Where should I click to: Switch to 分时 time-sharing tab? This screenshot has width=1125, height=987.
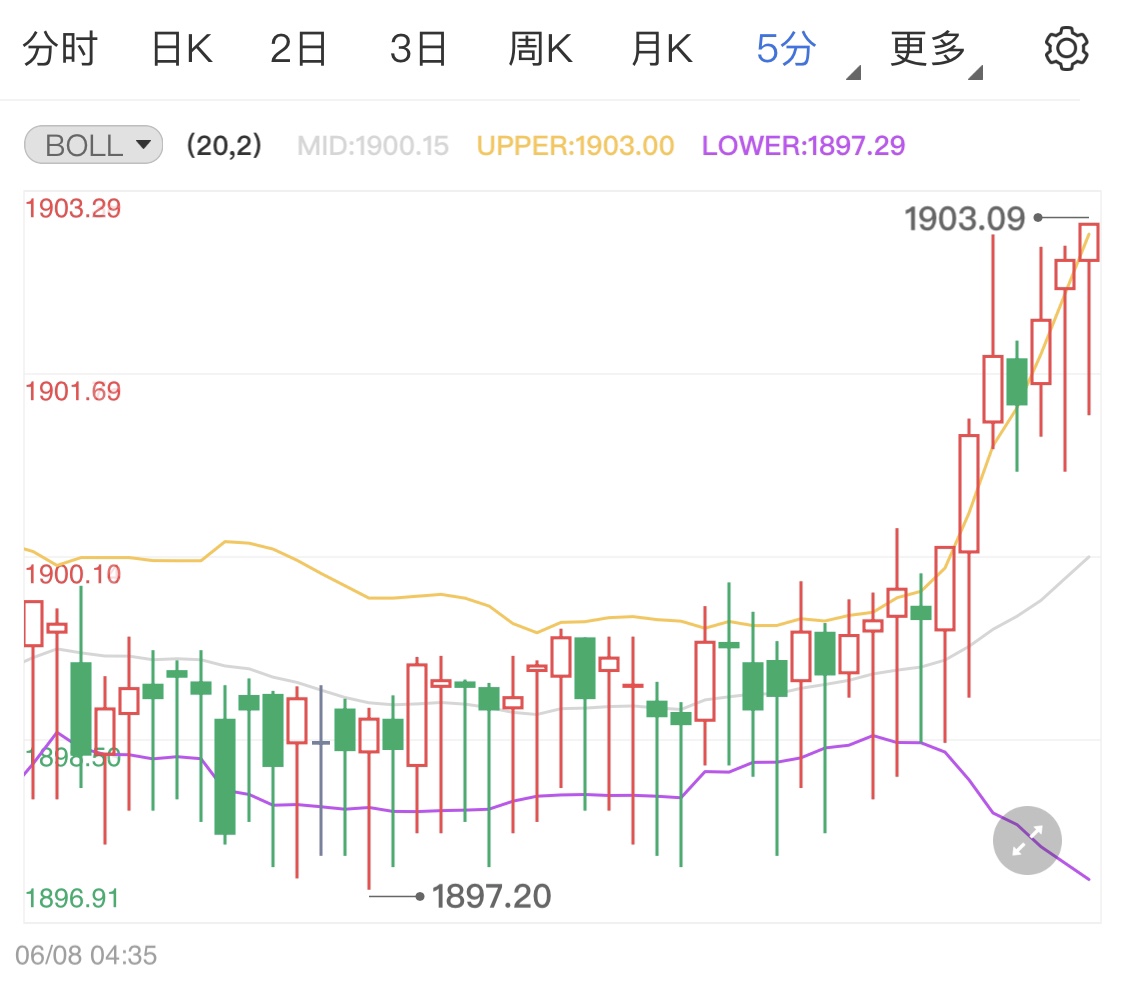coord(60,49)
